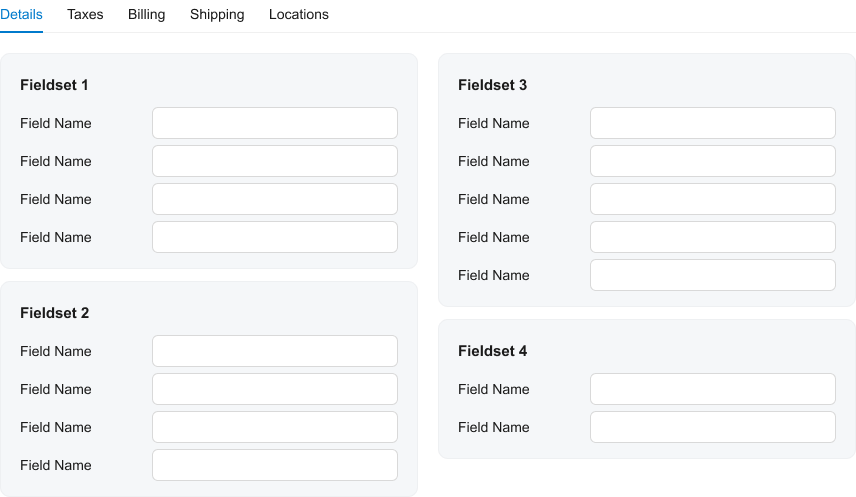
Task: Click the second input field in Fieldset 4
Action: click(713, 427)
